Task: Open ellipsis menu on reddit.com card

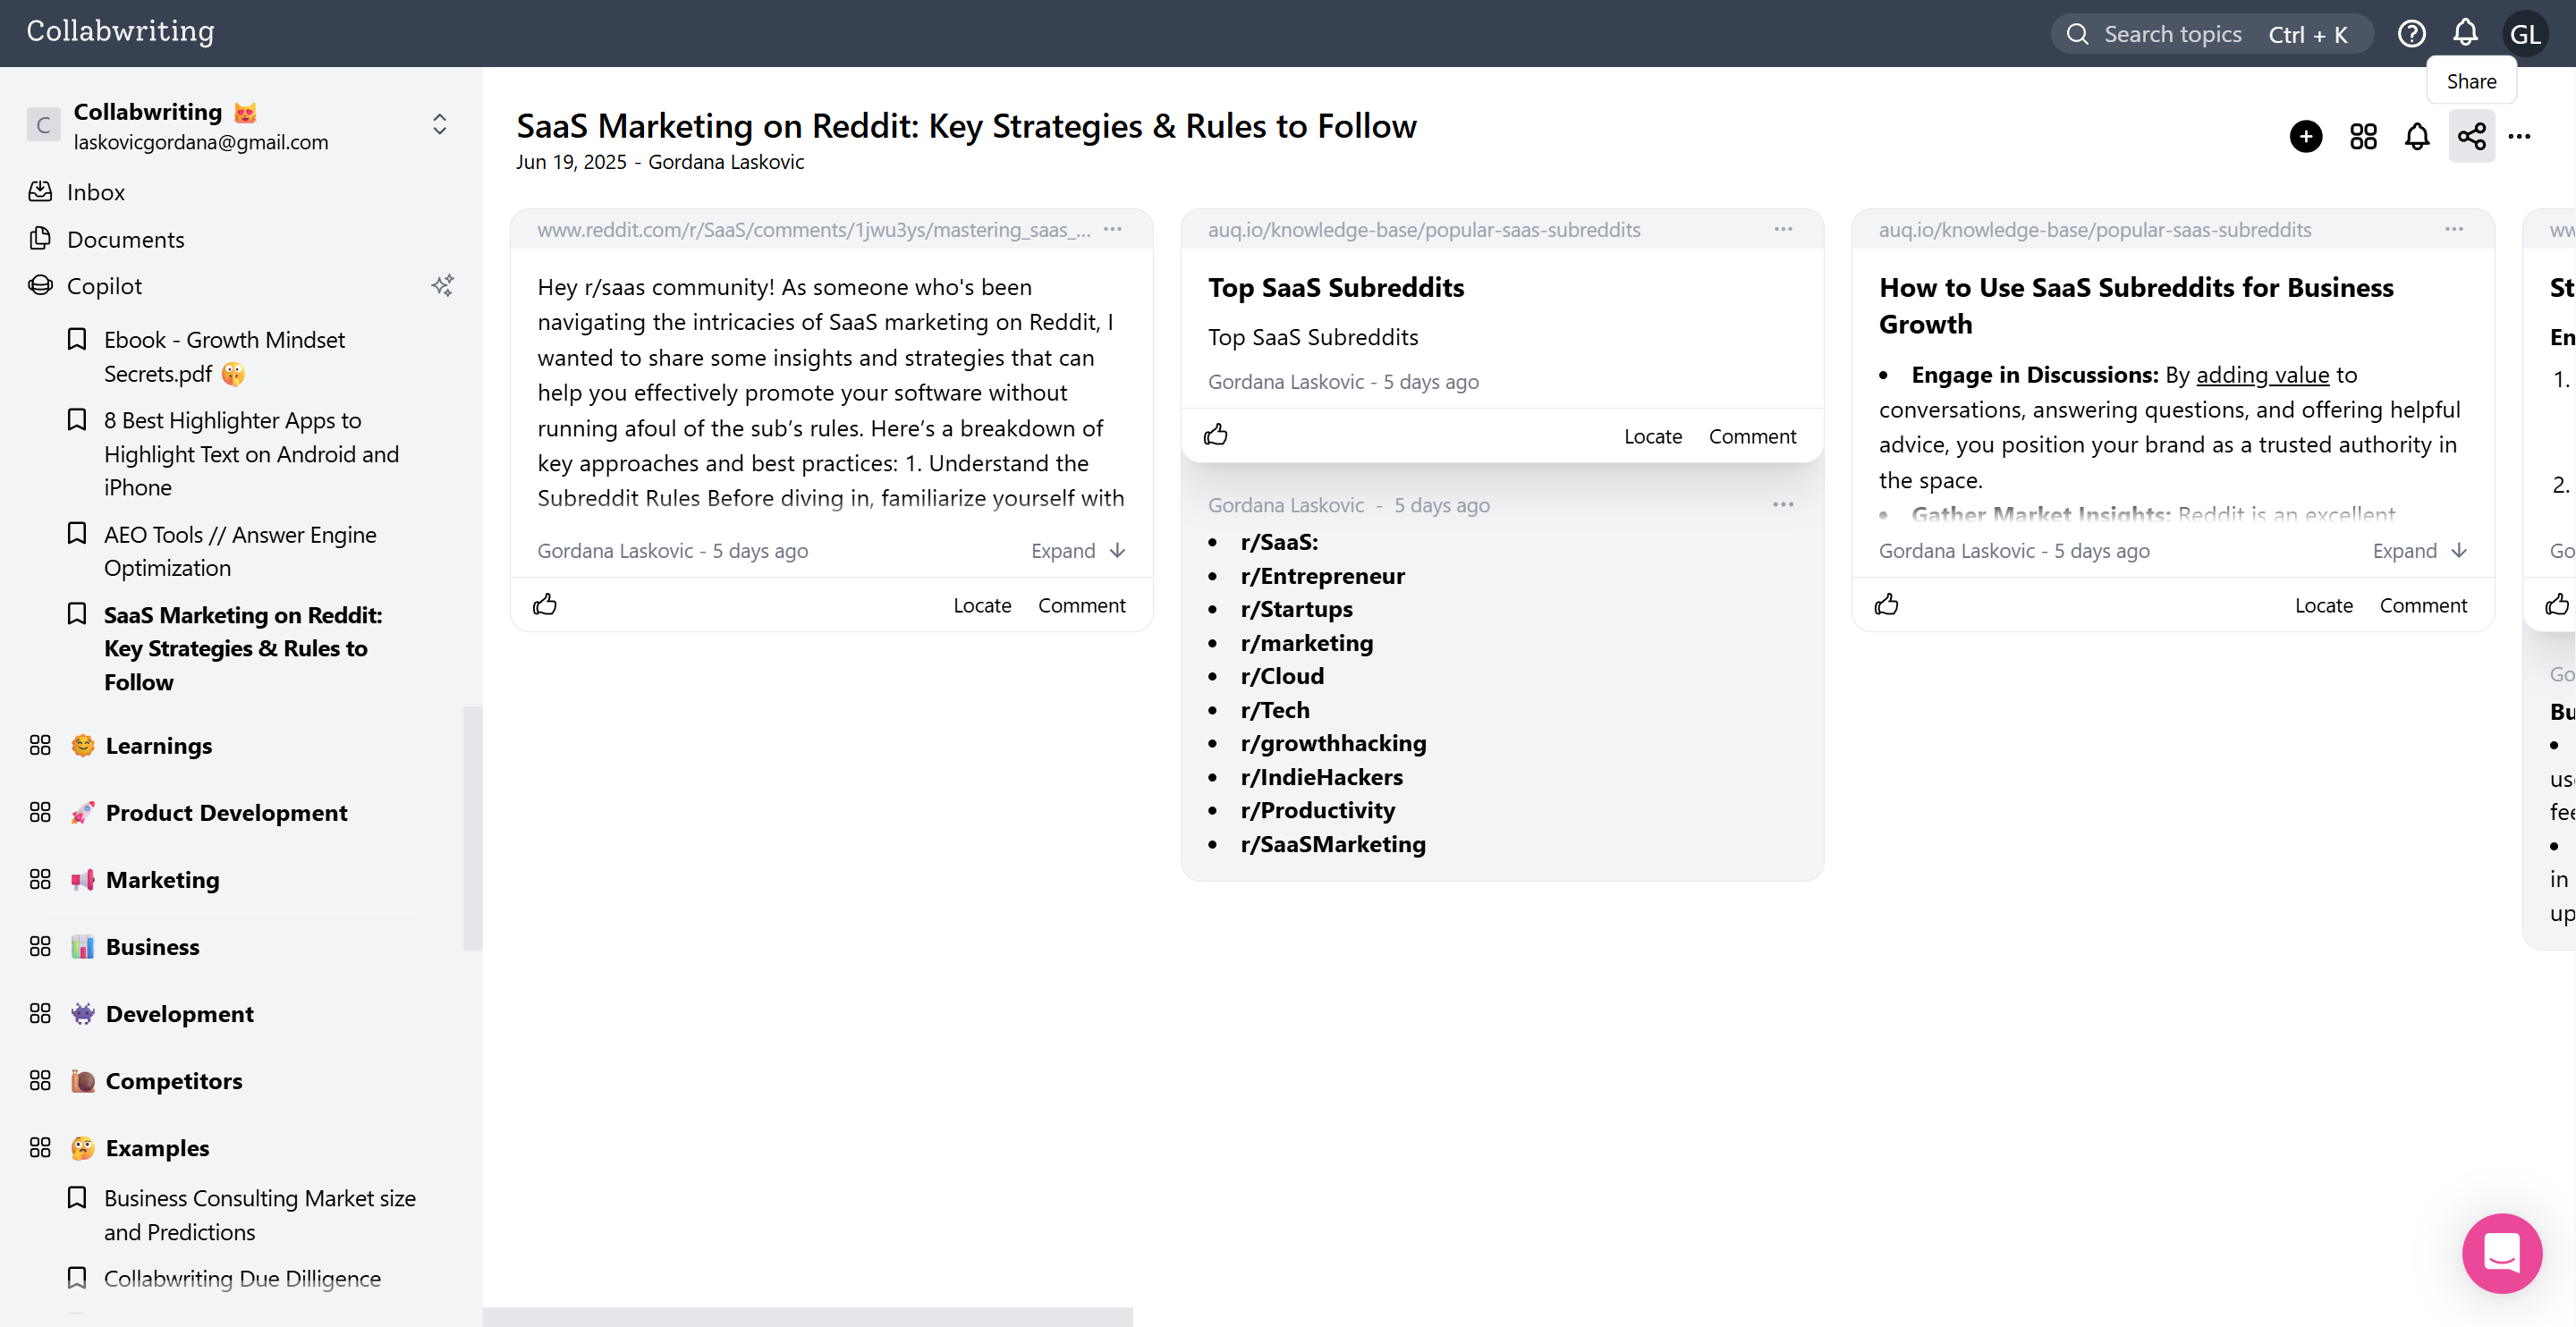Action: (1113, 229)
